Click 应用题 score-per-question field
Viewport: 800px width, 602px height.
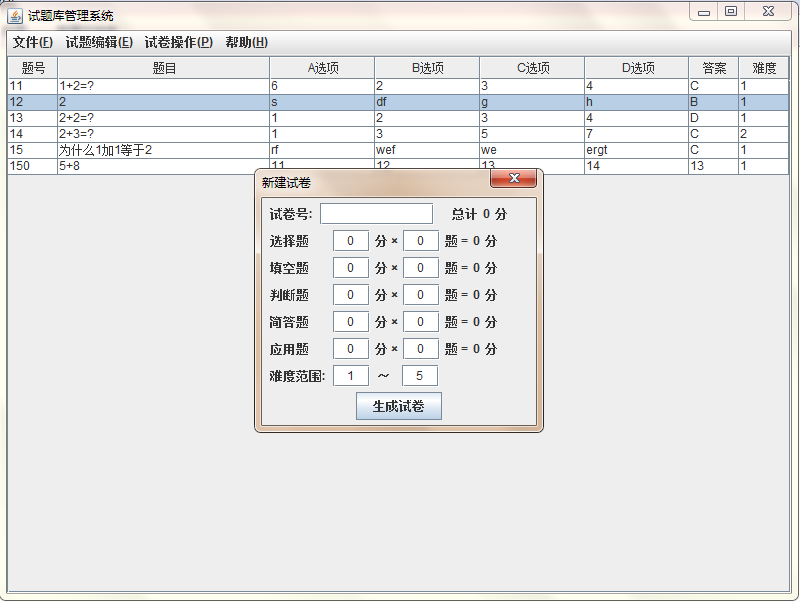coord(351,349)
